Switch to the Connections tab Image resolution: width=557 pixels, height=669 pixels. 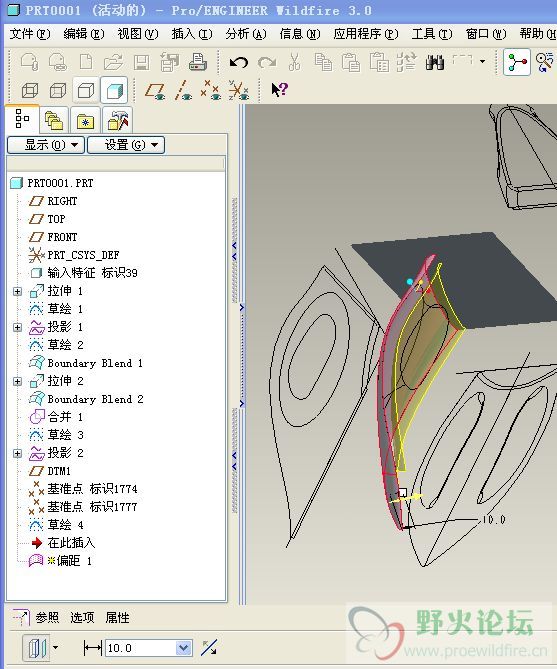click(x=117, y=120)
